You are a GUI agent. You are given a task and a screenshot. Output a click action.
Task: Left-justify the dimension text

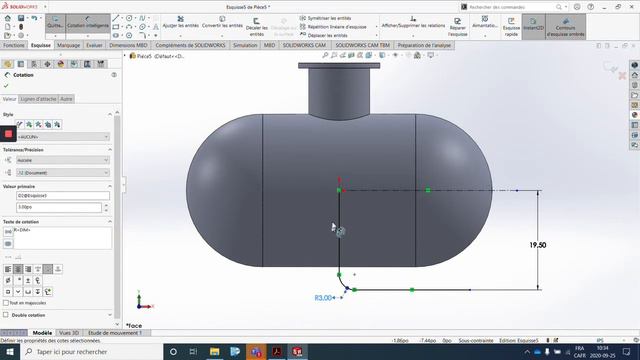8,269
